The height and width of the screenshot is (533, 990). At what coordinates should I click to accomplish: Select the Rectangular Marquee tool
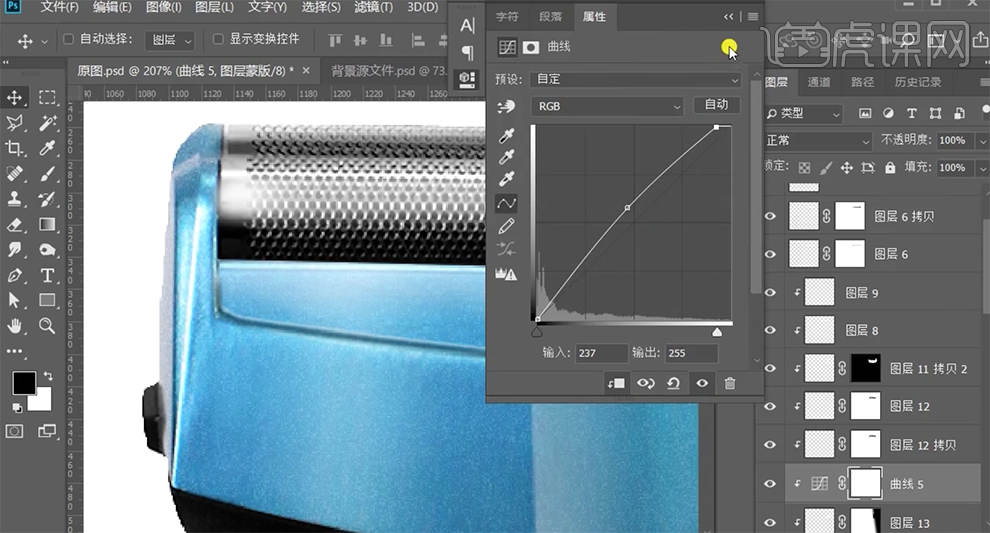(47, 97)
